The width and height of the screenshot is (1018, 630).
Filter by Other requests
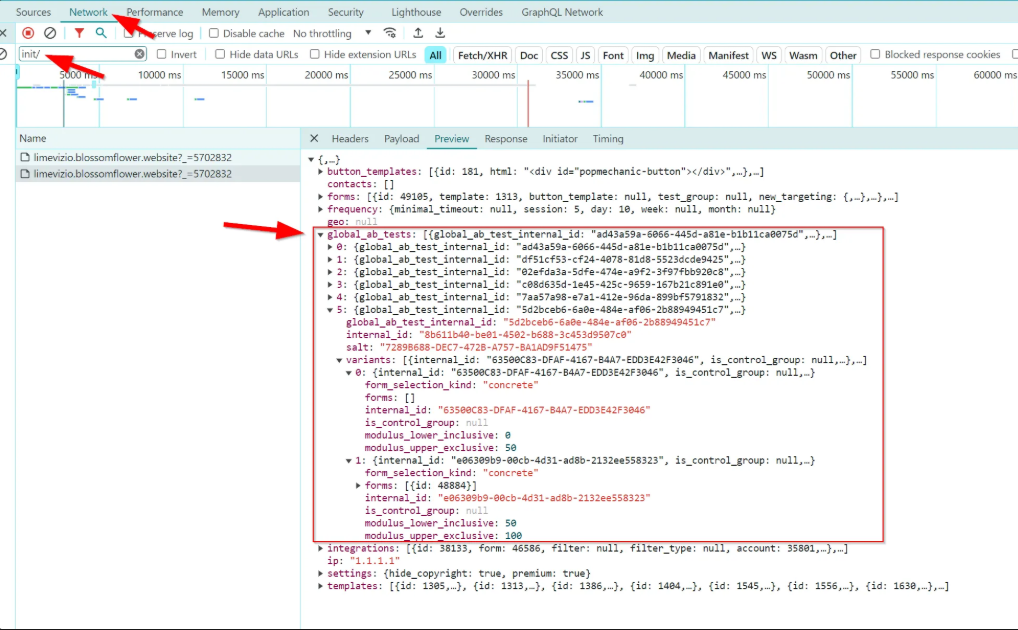(843, 55)
